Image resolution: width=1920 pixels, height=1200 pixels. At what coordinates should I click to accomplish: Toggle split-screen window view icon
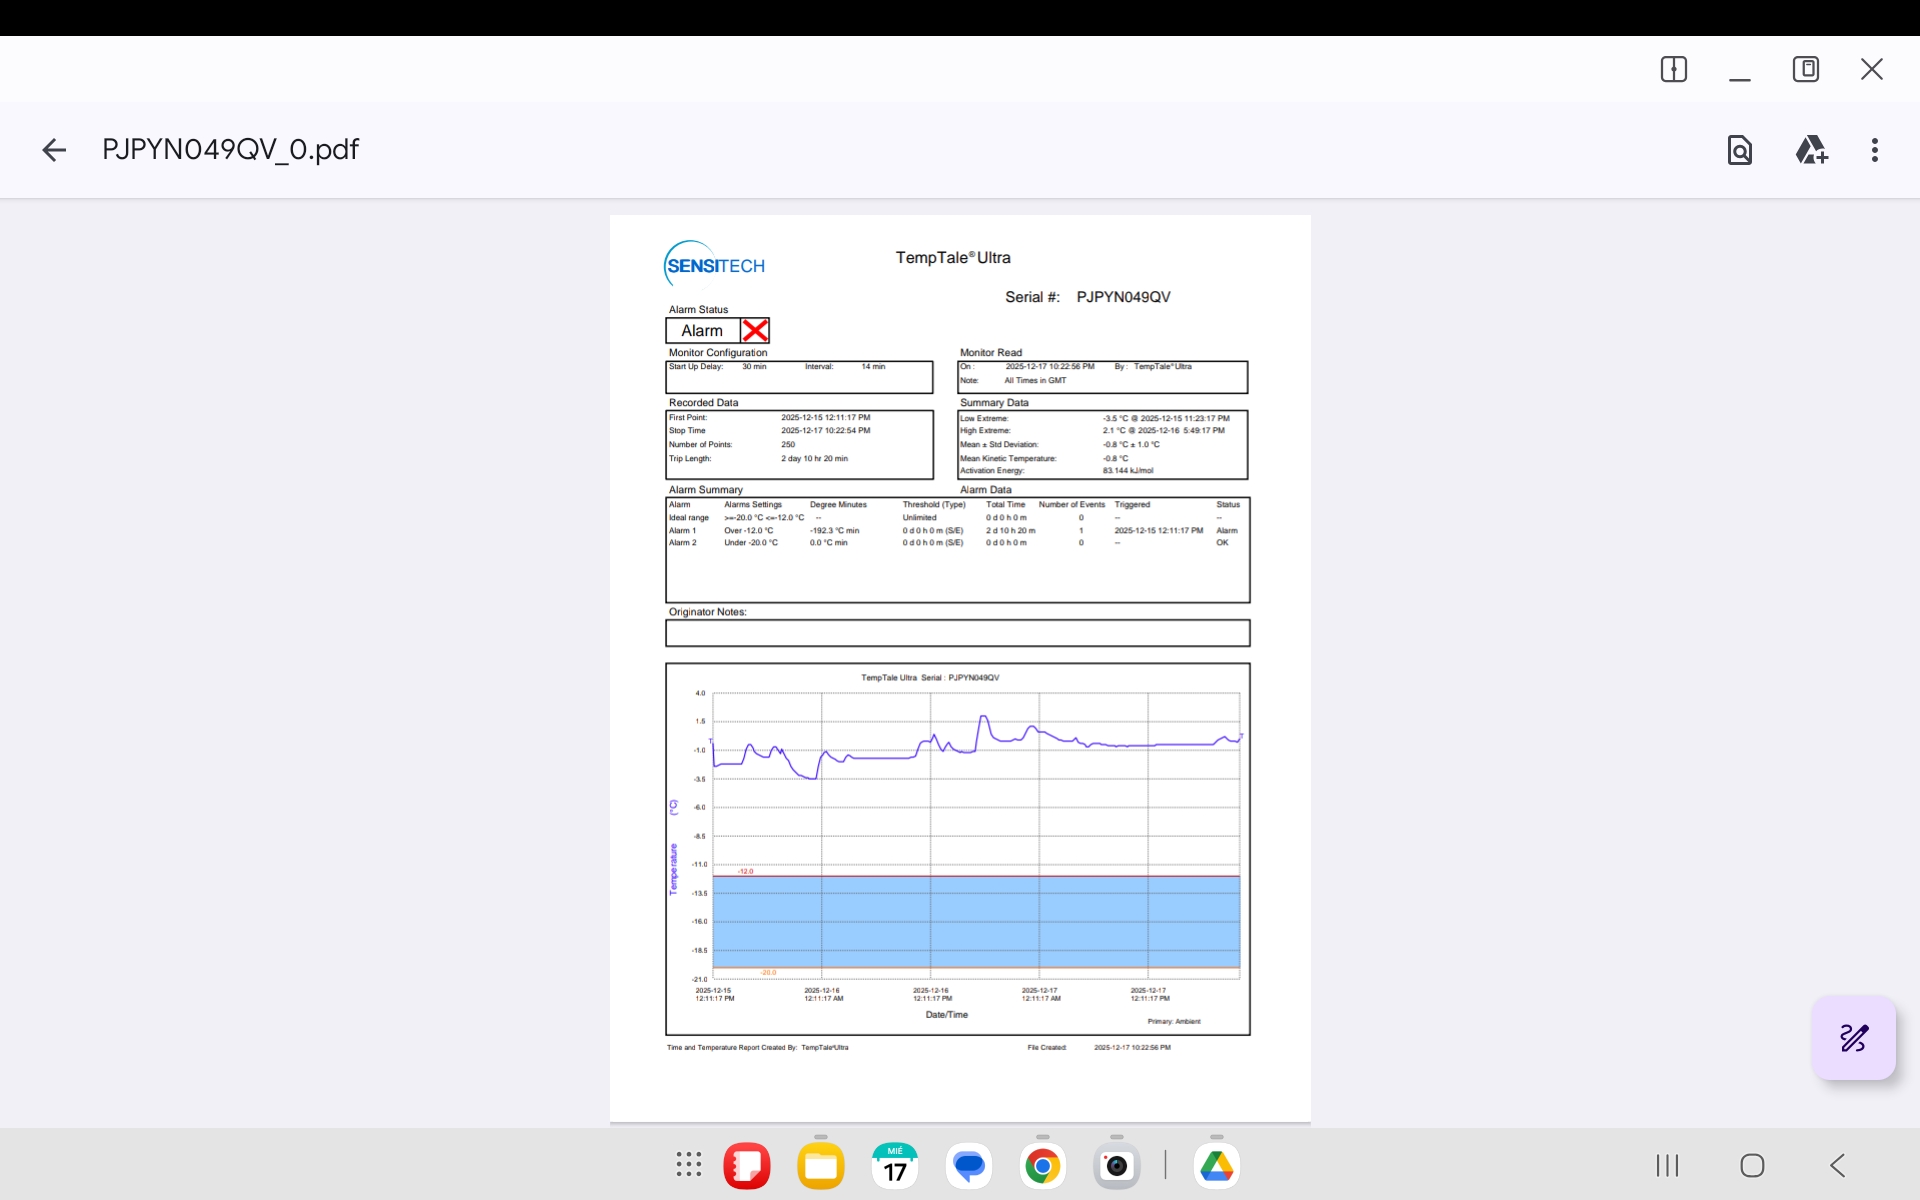click(x=1673, y=69)
